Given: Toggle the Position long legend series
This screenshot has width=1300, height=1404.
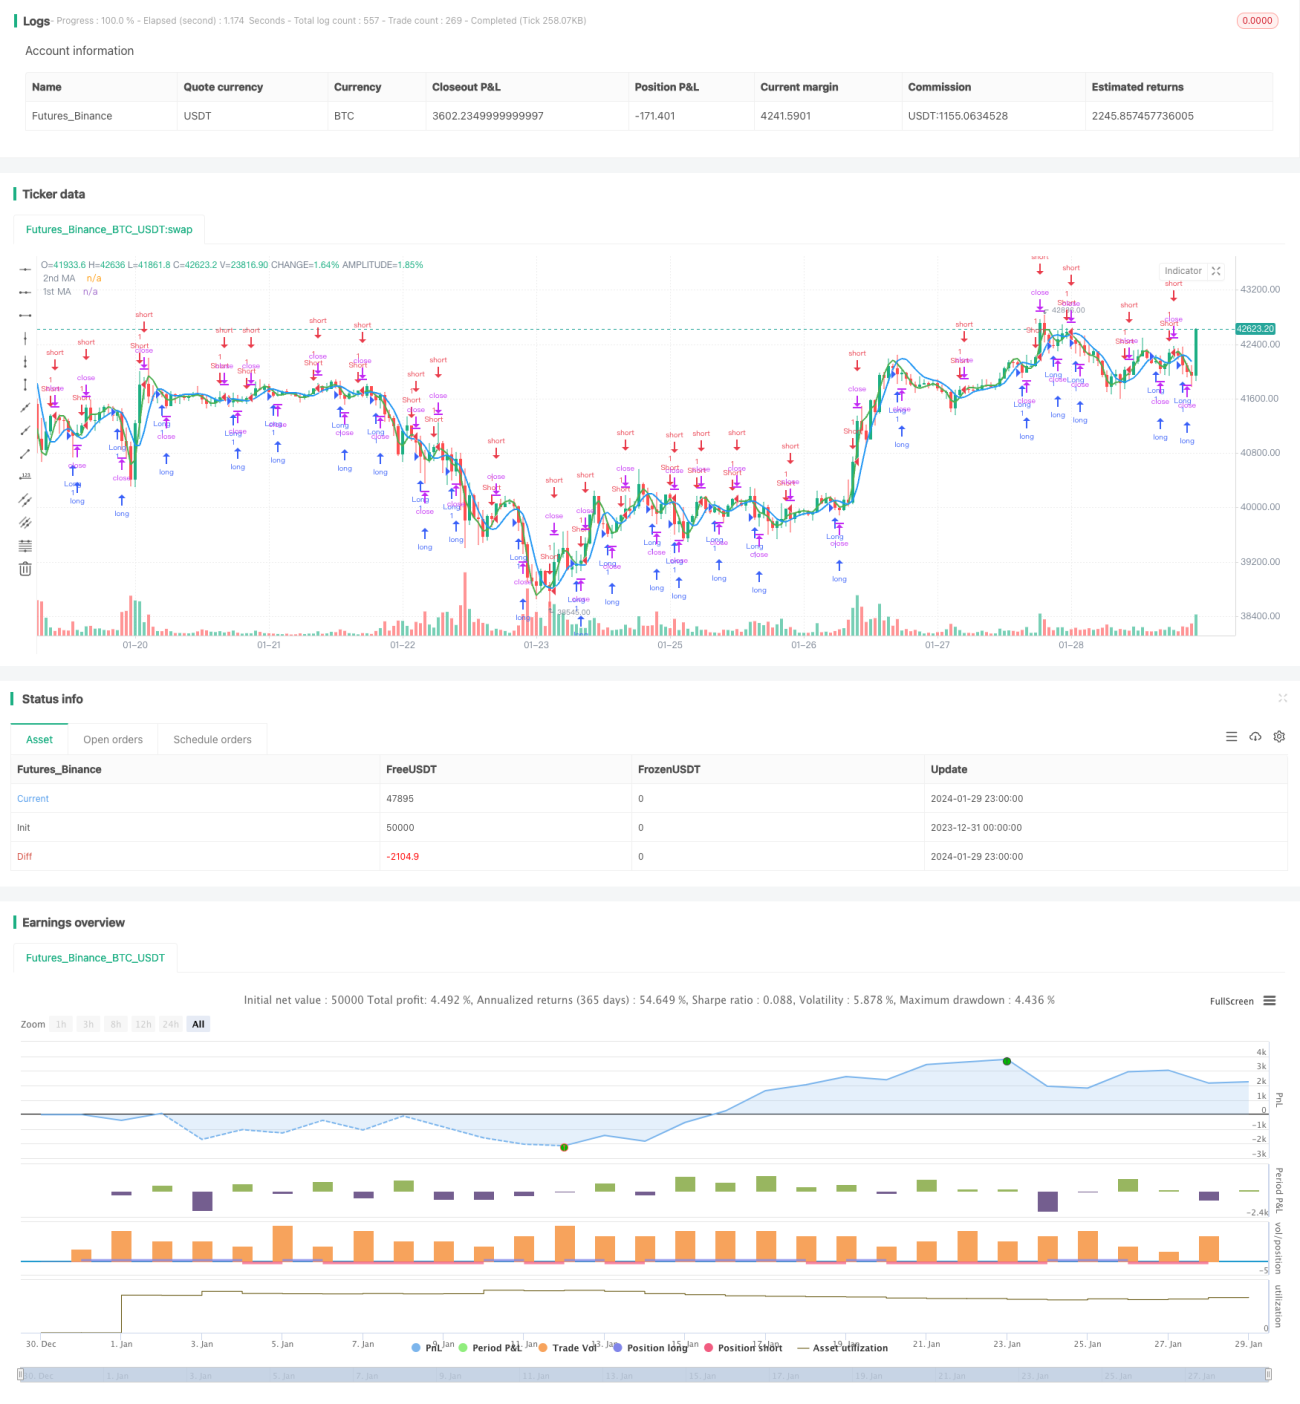Looking at the screenshot, I should (x=650, y=1348).
